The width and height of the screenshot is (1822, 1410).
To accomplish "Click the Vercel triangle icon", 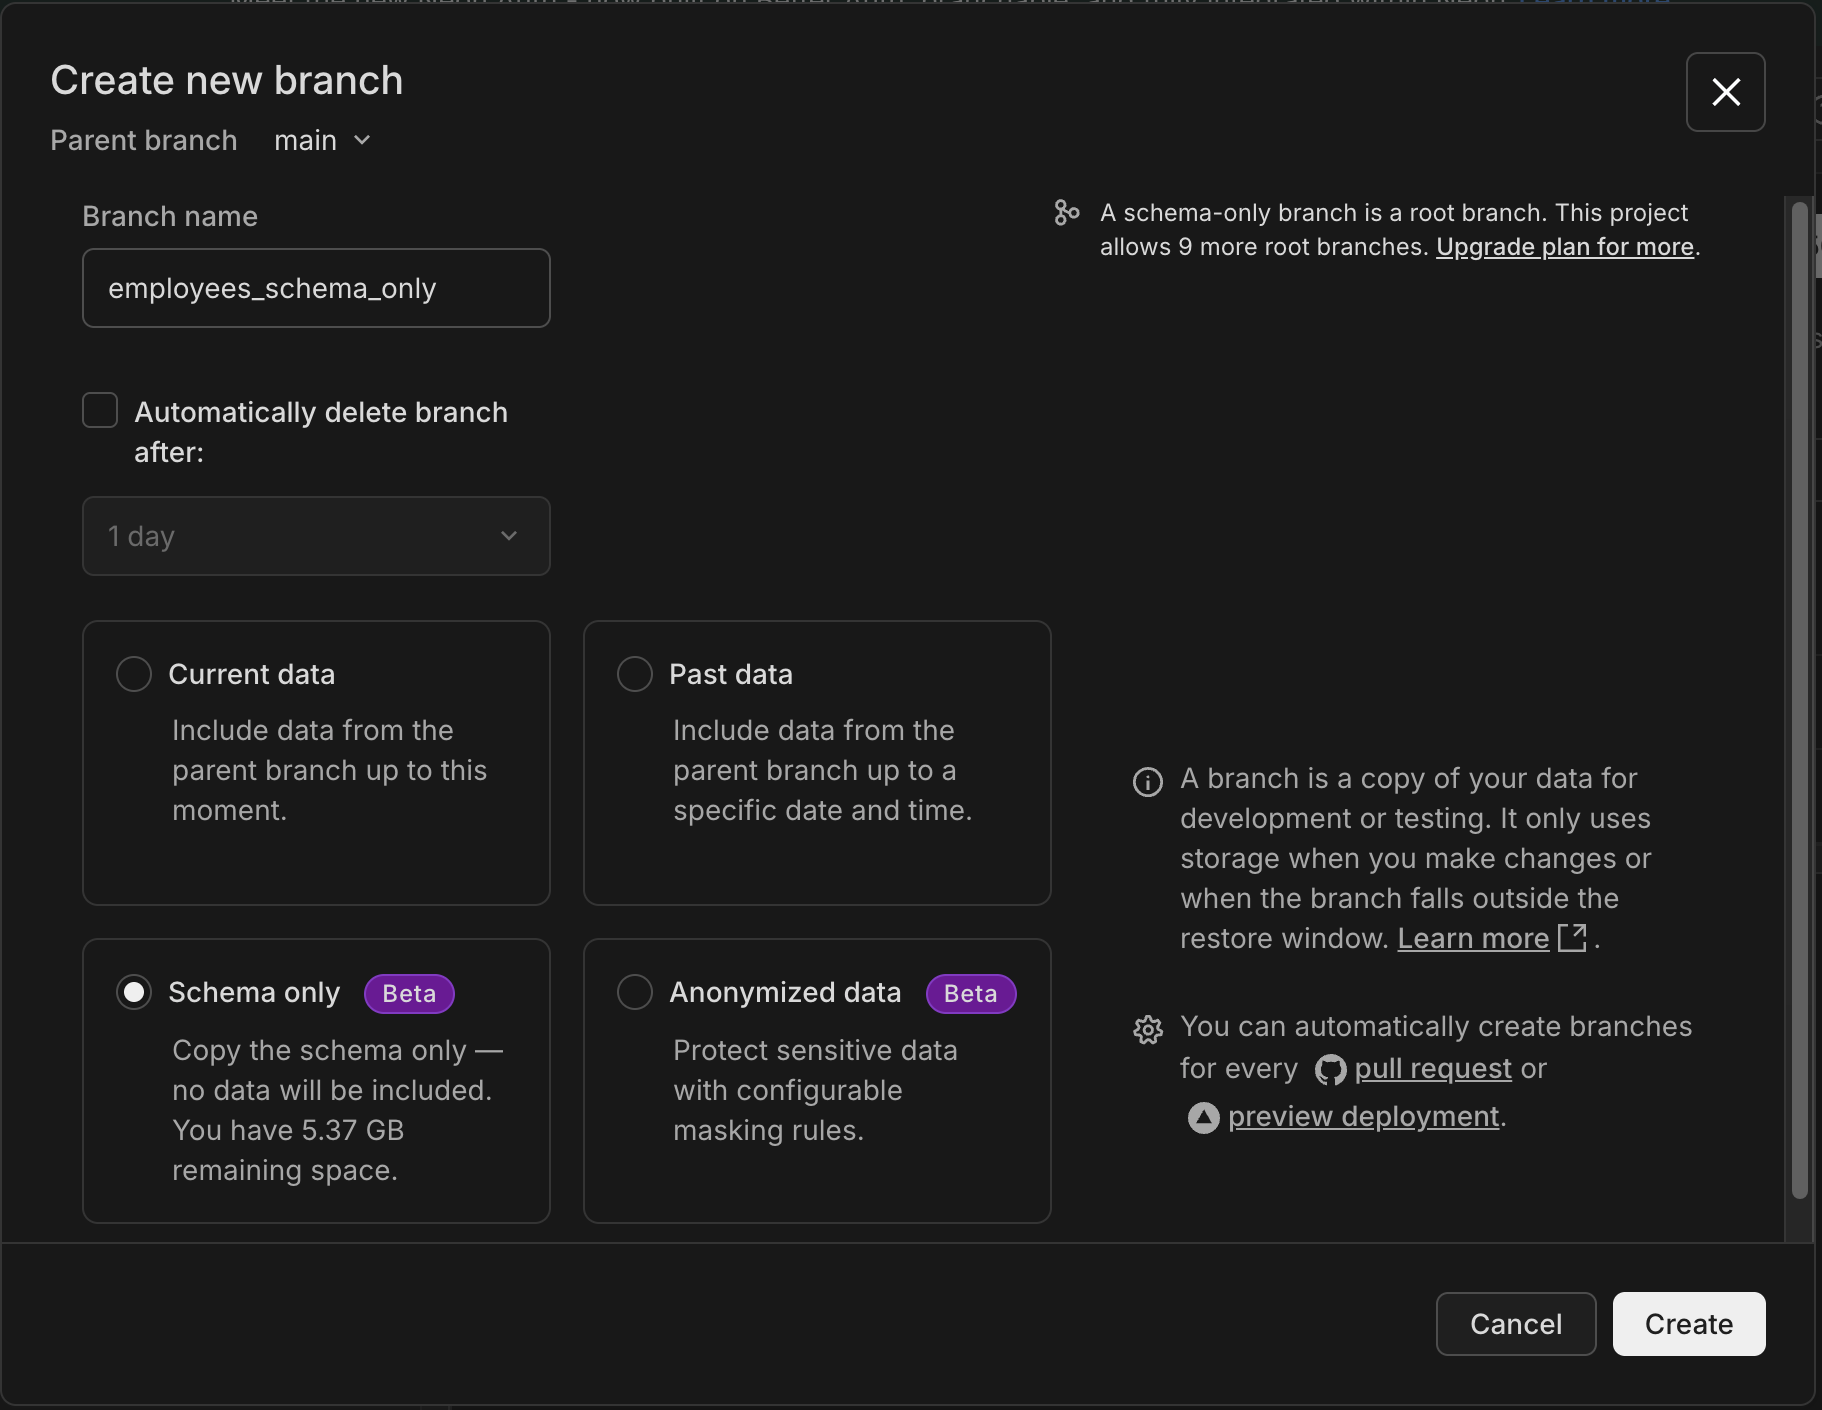I will tap(1203, 1117).
